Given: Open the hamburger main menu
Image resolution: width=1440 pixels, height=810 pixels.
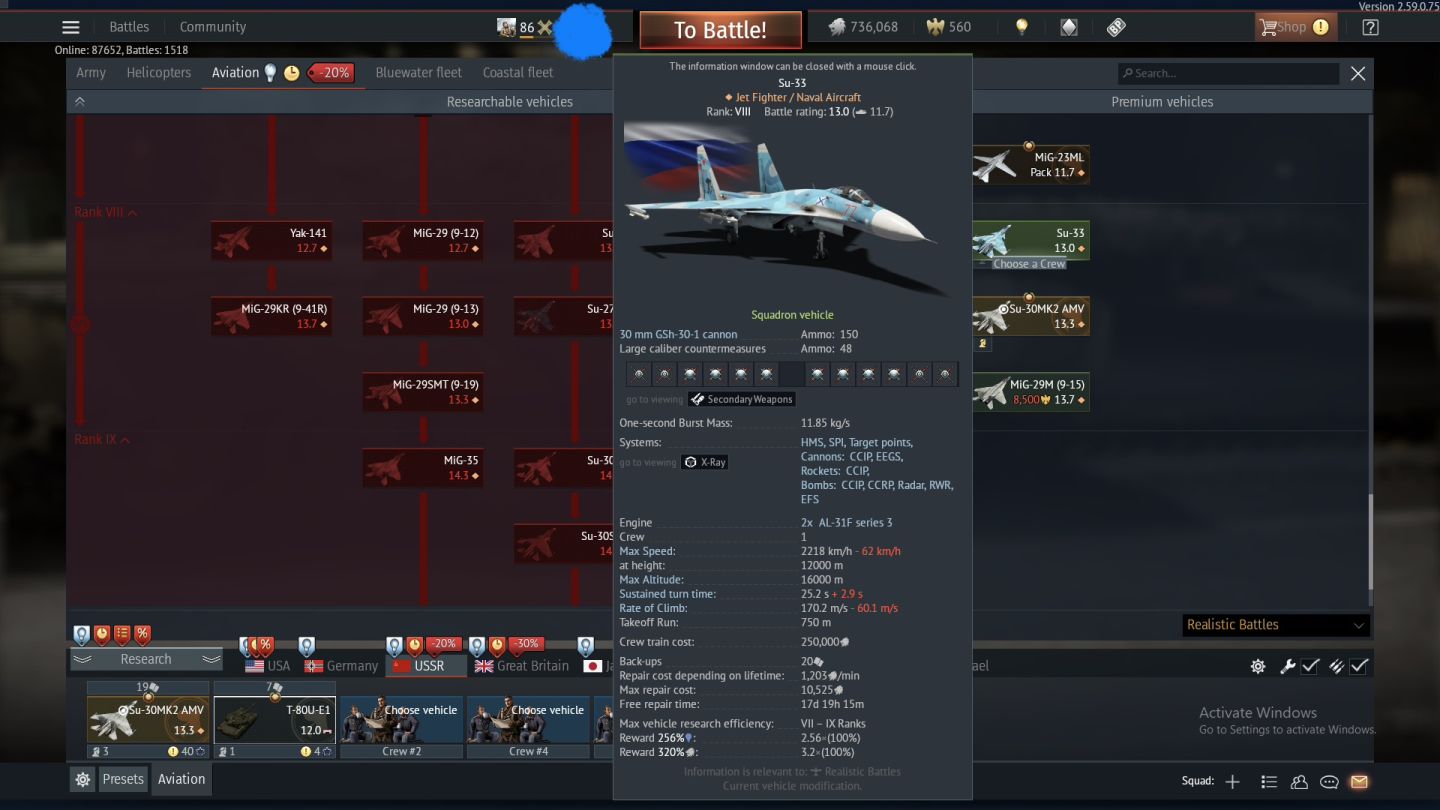Looking at the screenshot, I should [x=70, y=27].
